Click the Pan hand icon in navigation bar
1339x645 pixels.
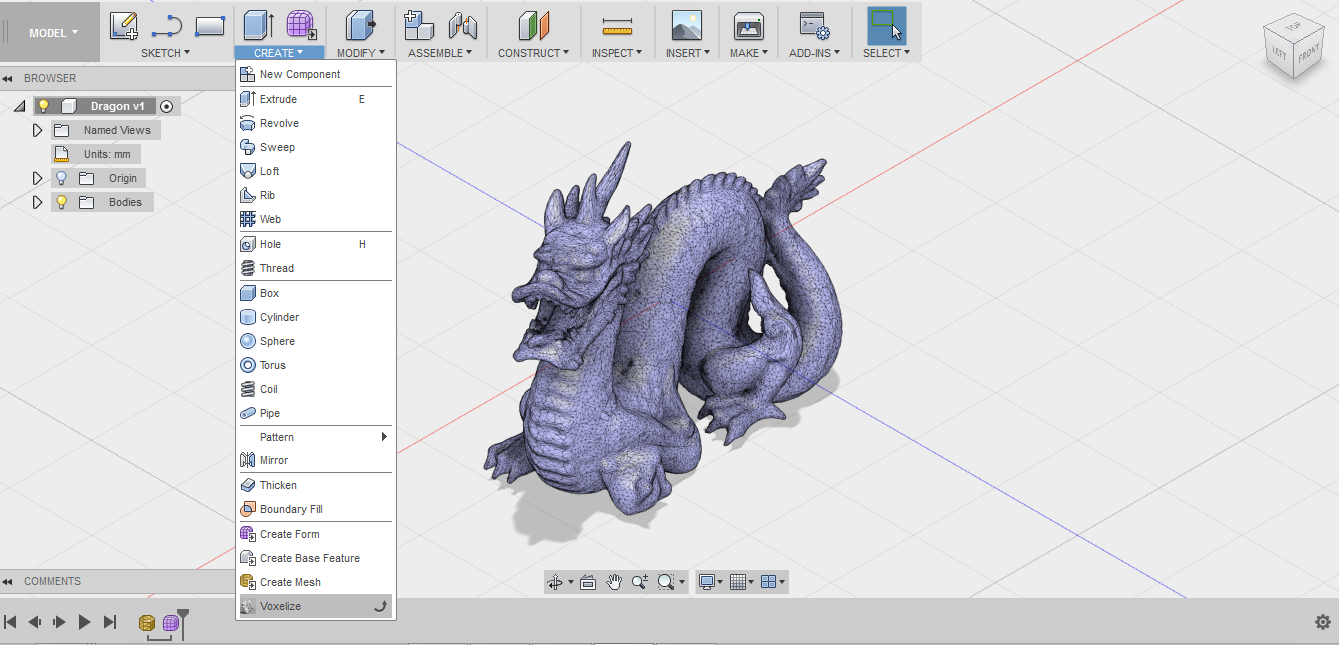coord(614,582)
